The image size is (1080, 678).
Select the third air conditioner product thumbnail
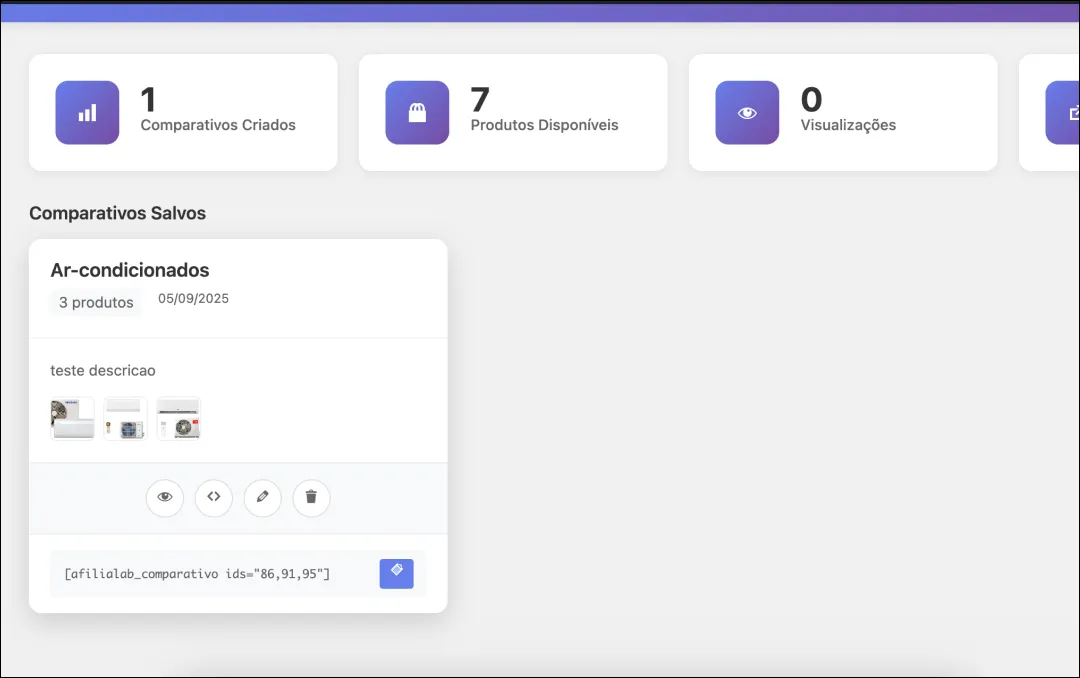(x=179, y=419)
